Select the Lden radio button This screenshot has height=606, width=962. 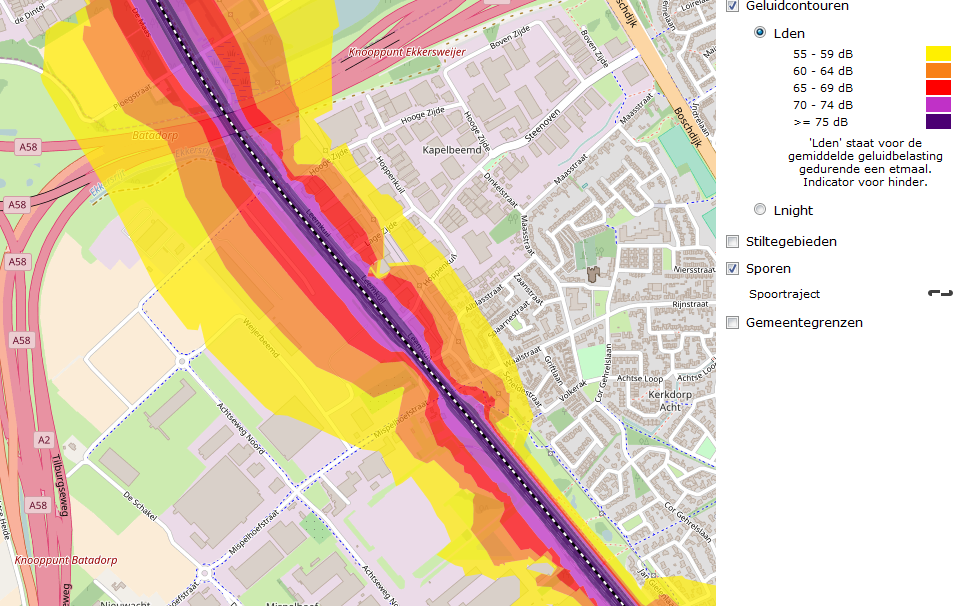[x=760, y=32]
